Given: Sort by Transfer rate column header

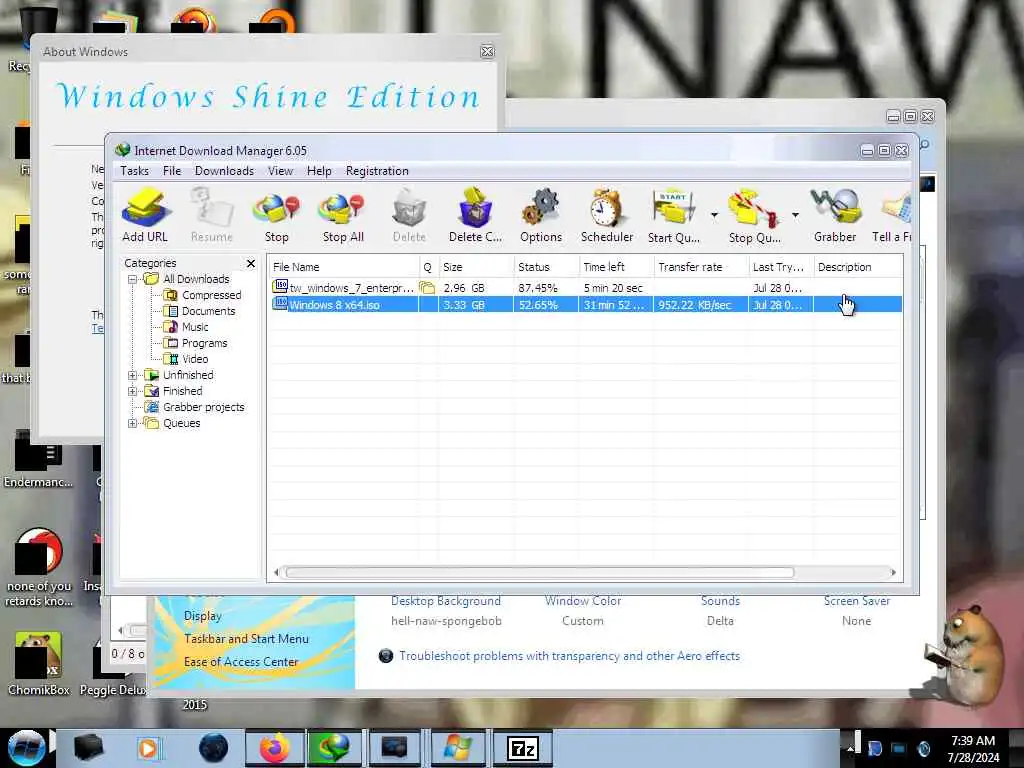Looking at the screenshot, I should coord(701,267).
